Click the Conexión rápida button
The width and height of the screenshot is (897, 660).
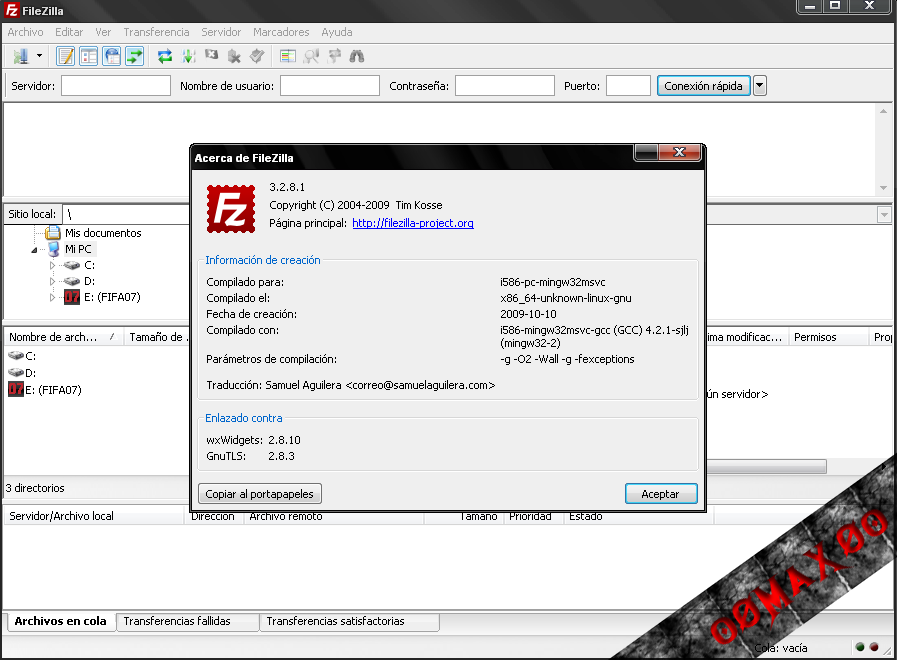click(703, 86)
